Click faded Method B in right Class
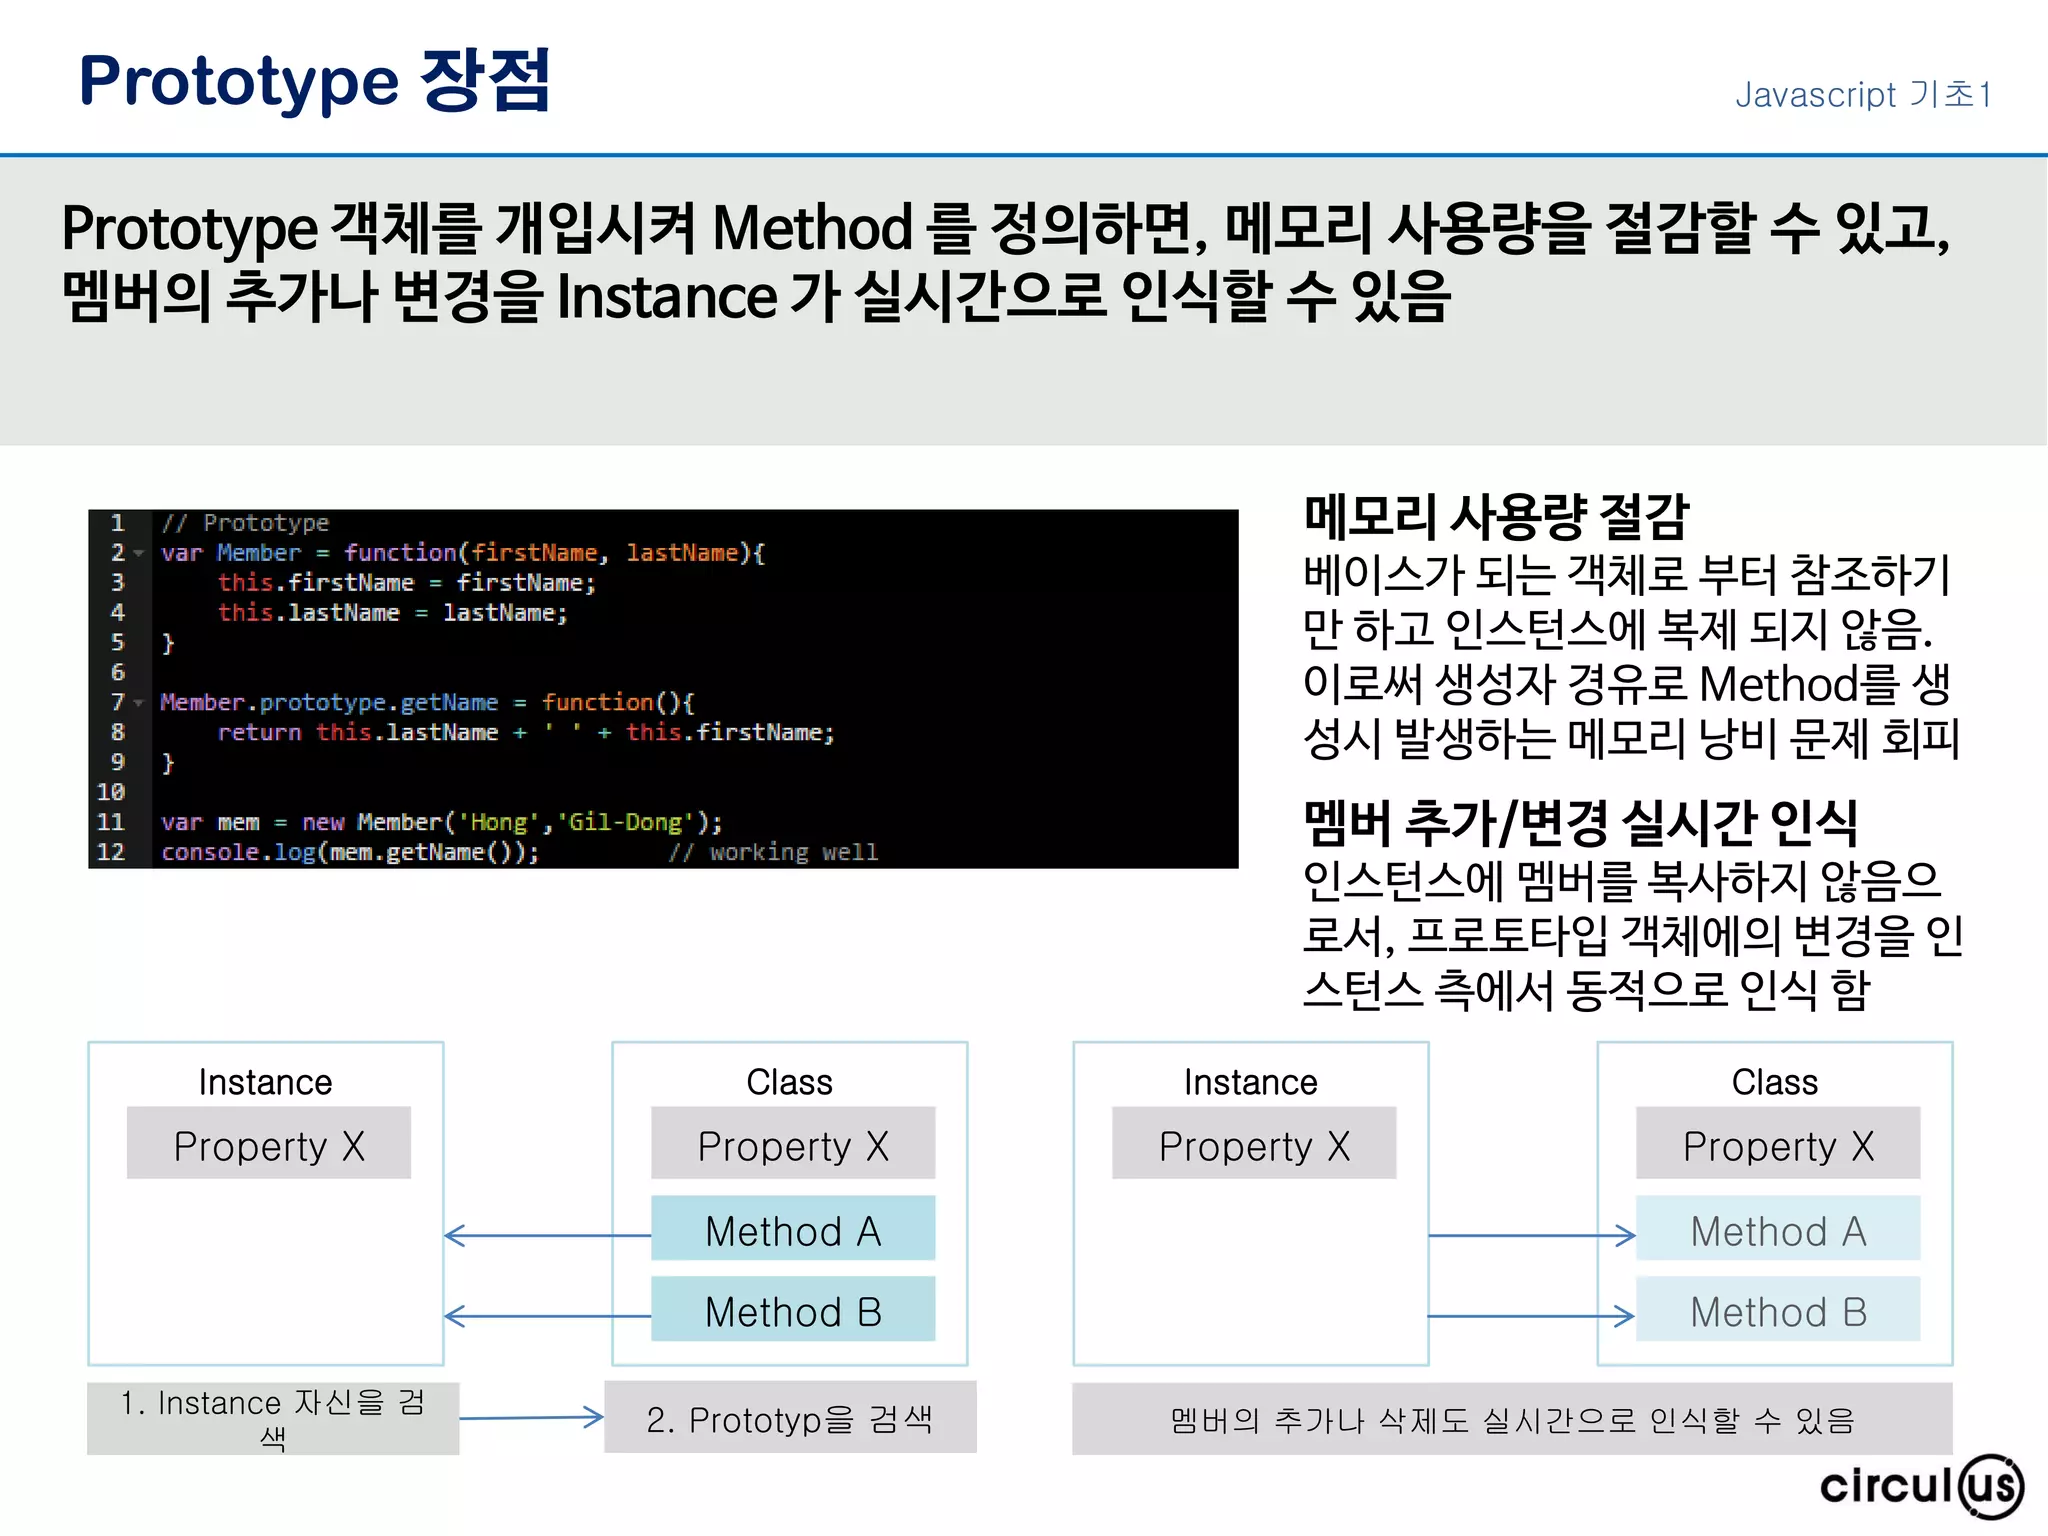 [1777, 1311]
